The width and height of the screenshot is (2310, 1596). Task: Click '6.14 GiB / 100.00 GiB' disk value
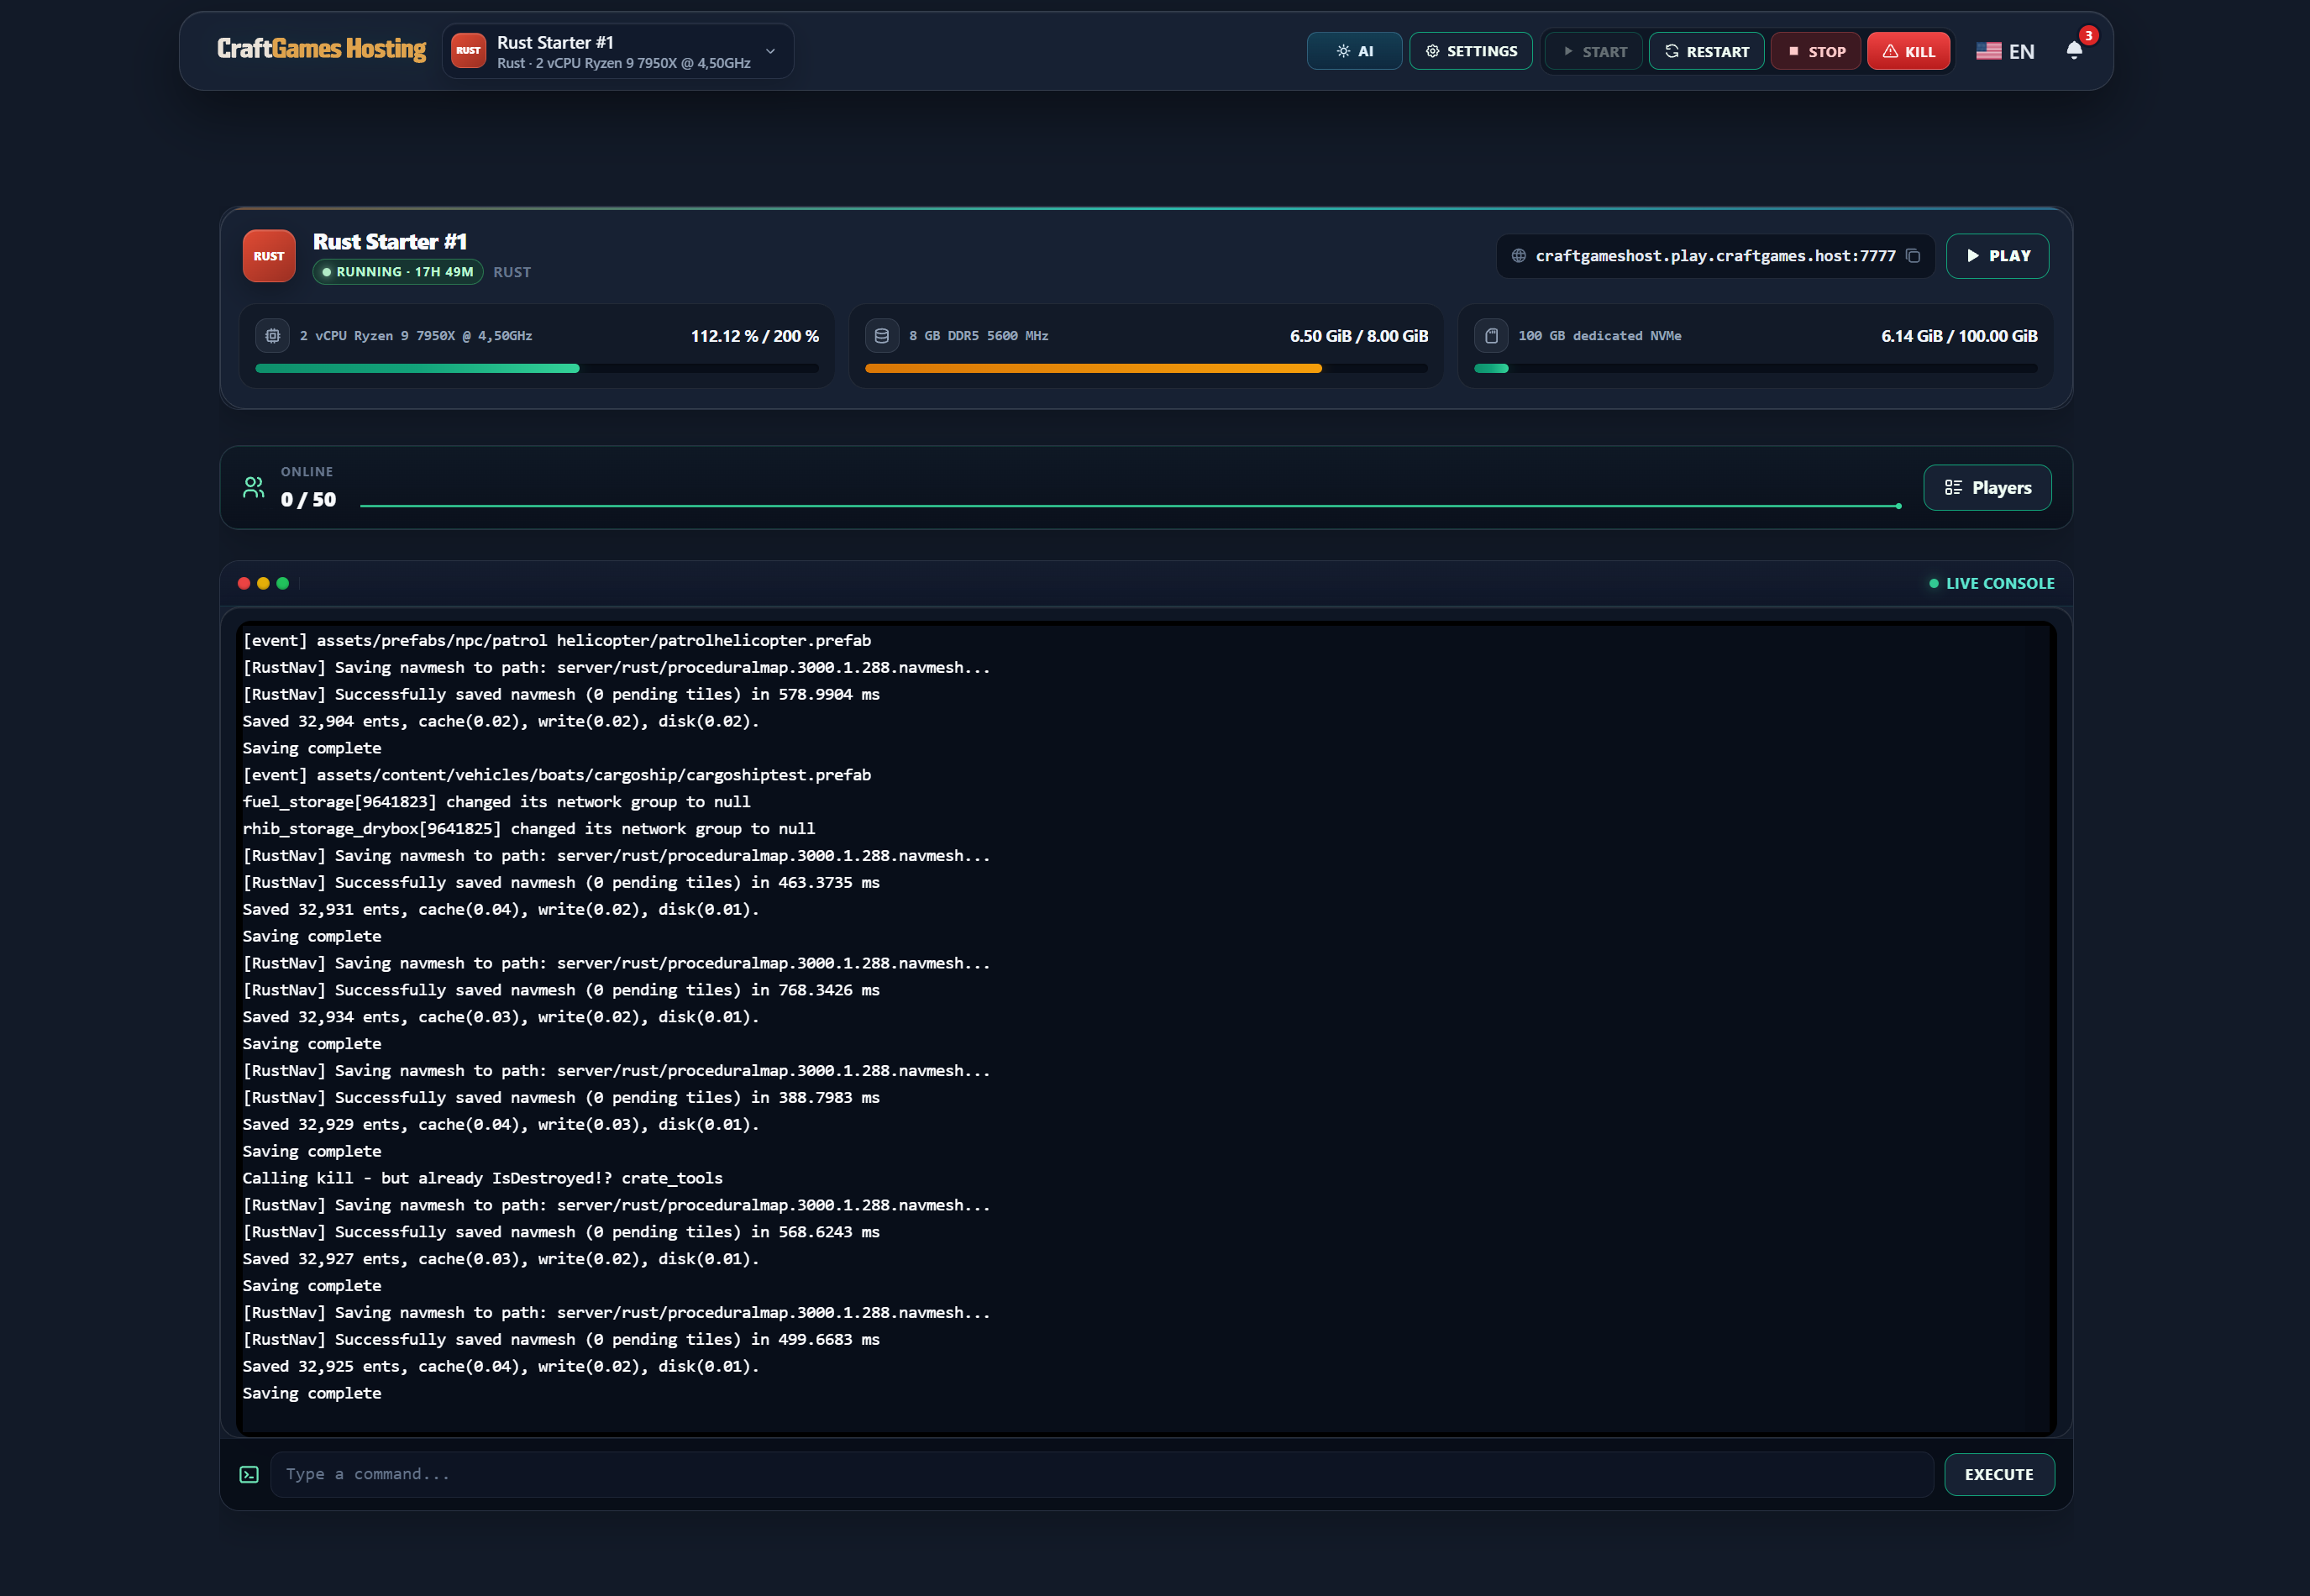coord(1958,336)
